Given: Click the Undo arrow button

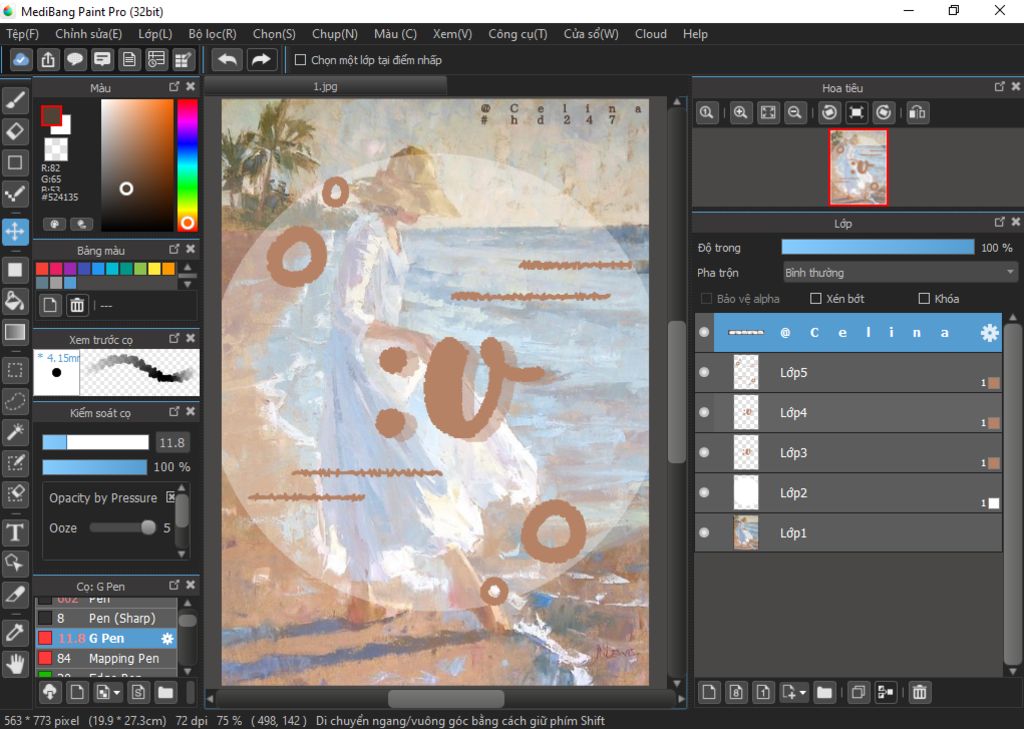Looking at the screenshot, I should point(227,60).
